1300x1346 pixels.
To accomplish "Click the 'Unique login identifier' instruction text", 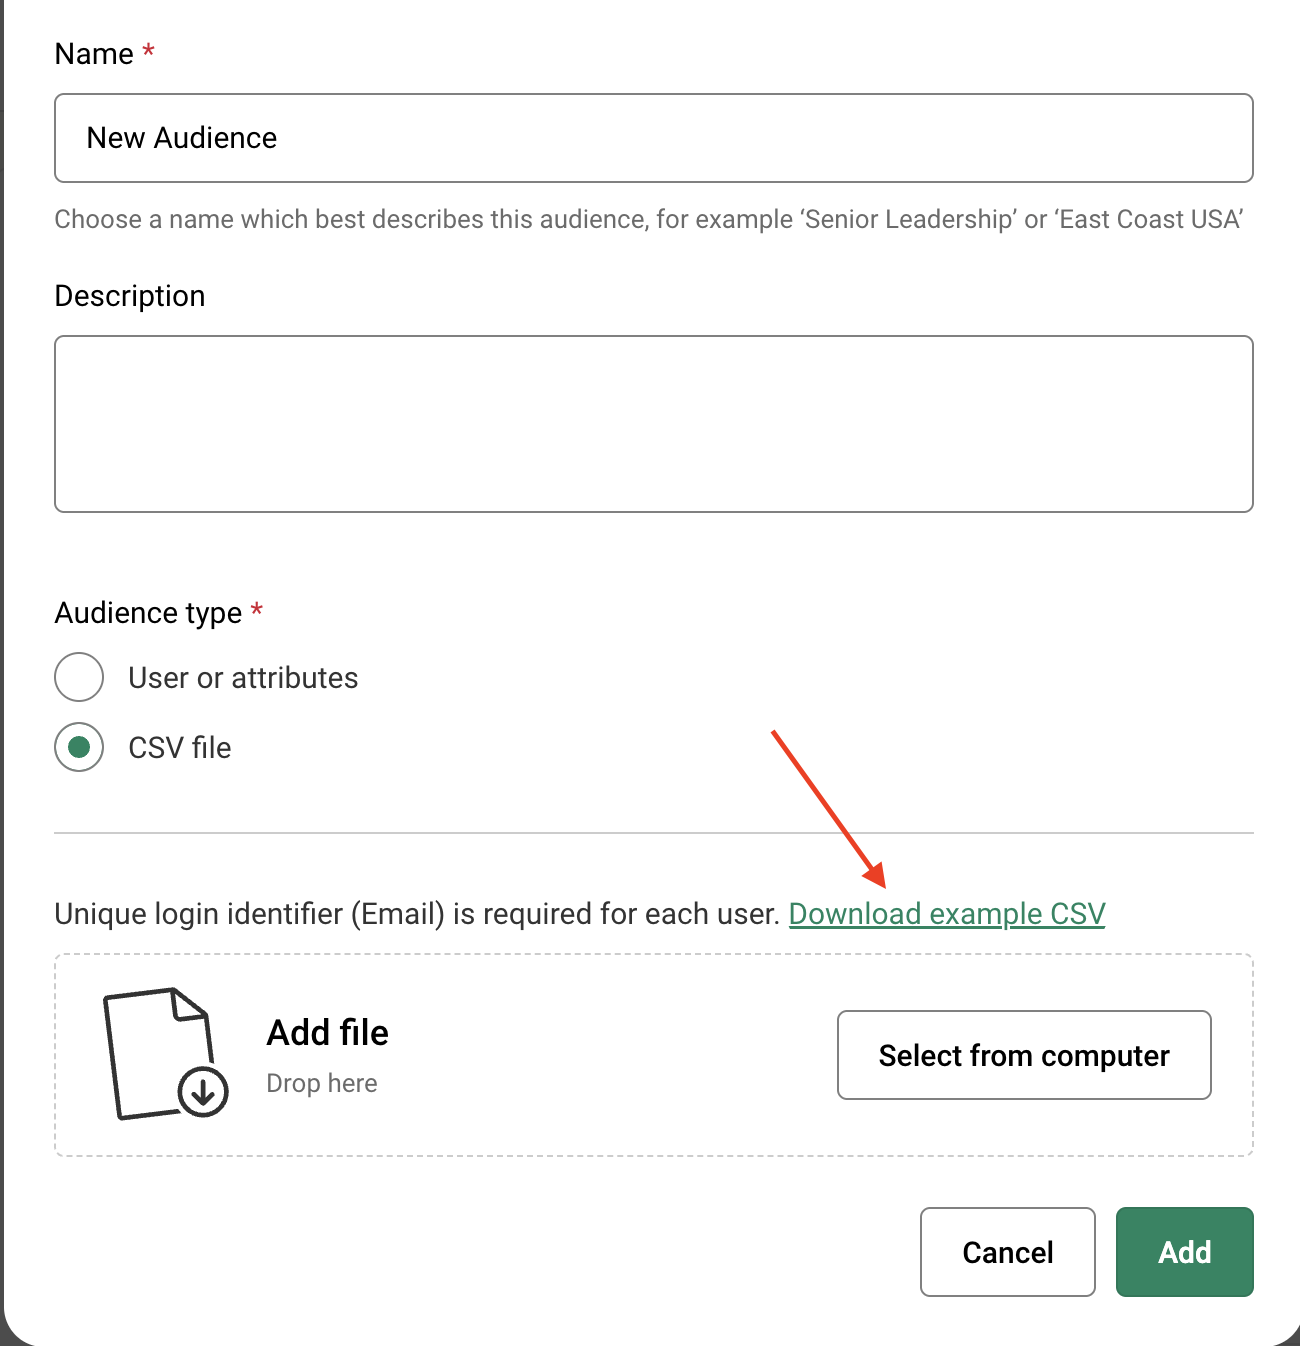I will tap(416, 914).
